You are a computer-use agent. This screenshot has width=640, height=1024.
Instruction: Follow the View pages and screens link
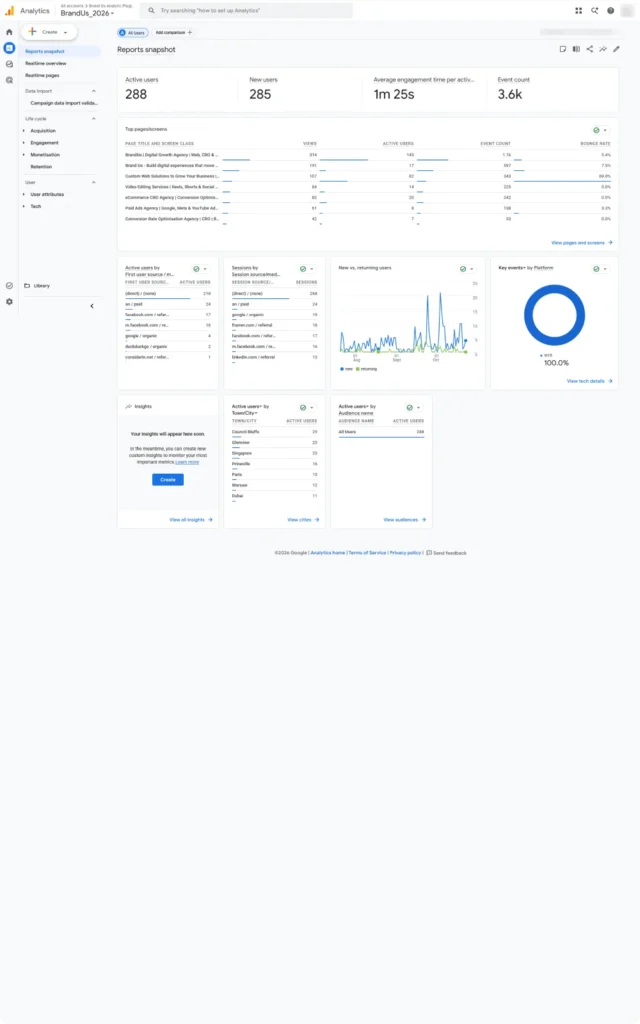[x=581, y=242]
